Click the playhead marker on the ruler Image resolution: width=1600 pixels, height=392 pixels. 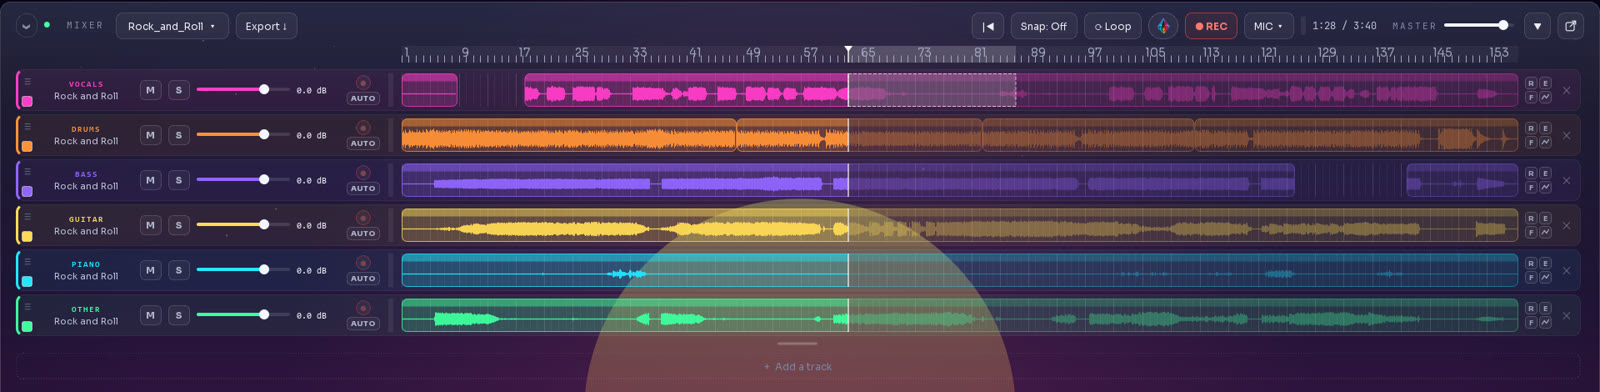tap(848, 50)
